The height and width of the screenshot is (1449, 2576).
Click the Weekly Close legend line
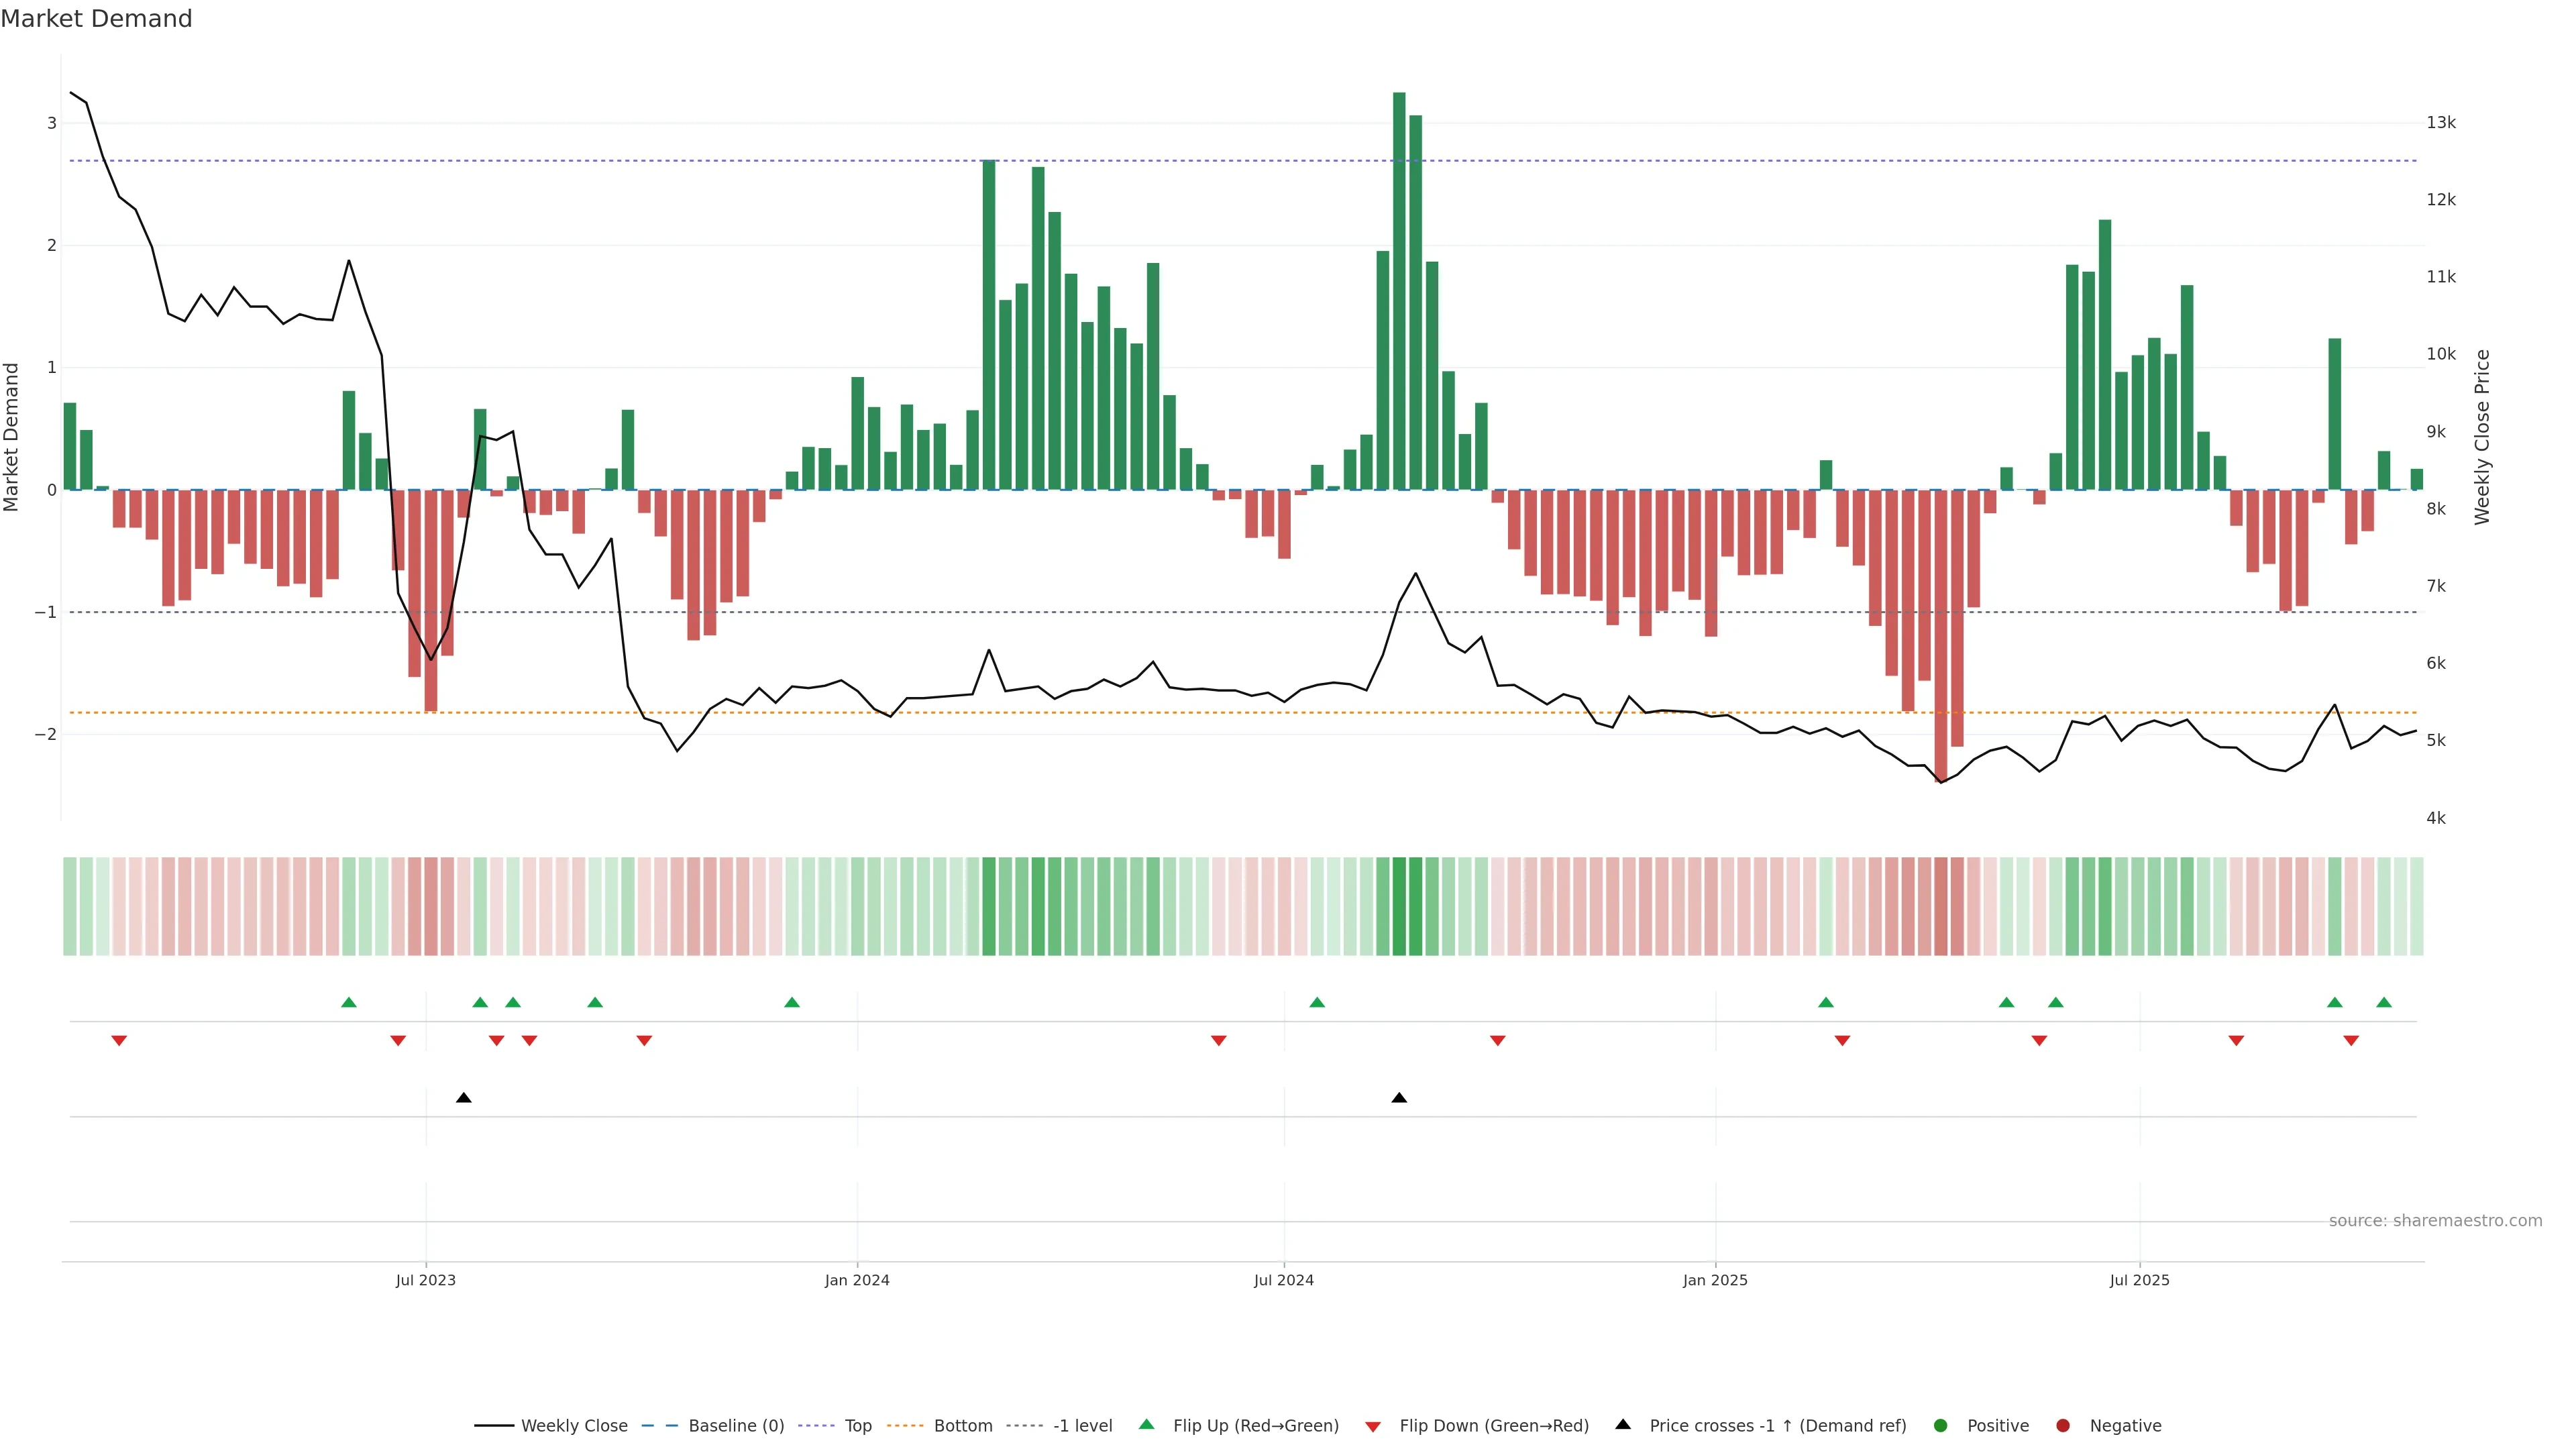click(x=494, y=1426)
